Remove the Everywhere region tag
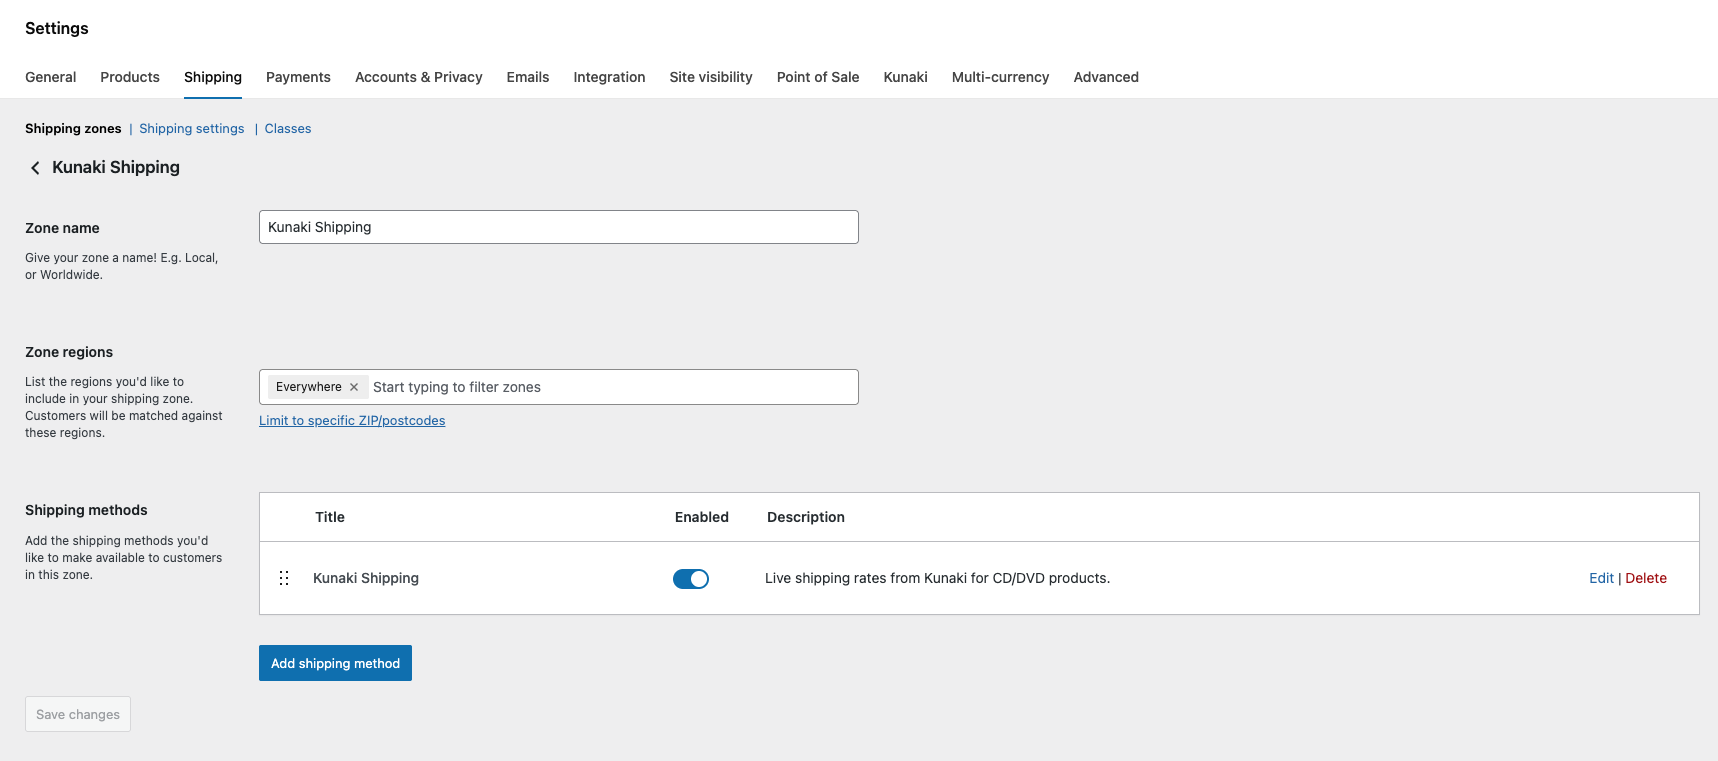Viewport: 1718px width, 761px height. tap(354, 387)
